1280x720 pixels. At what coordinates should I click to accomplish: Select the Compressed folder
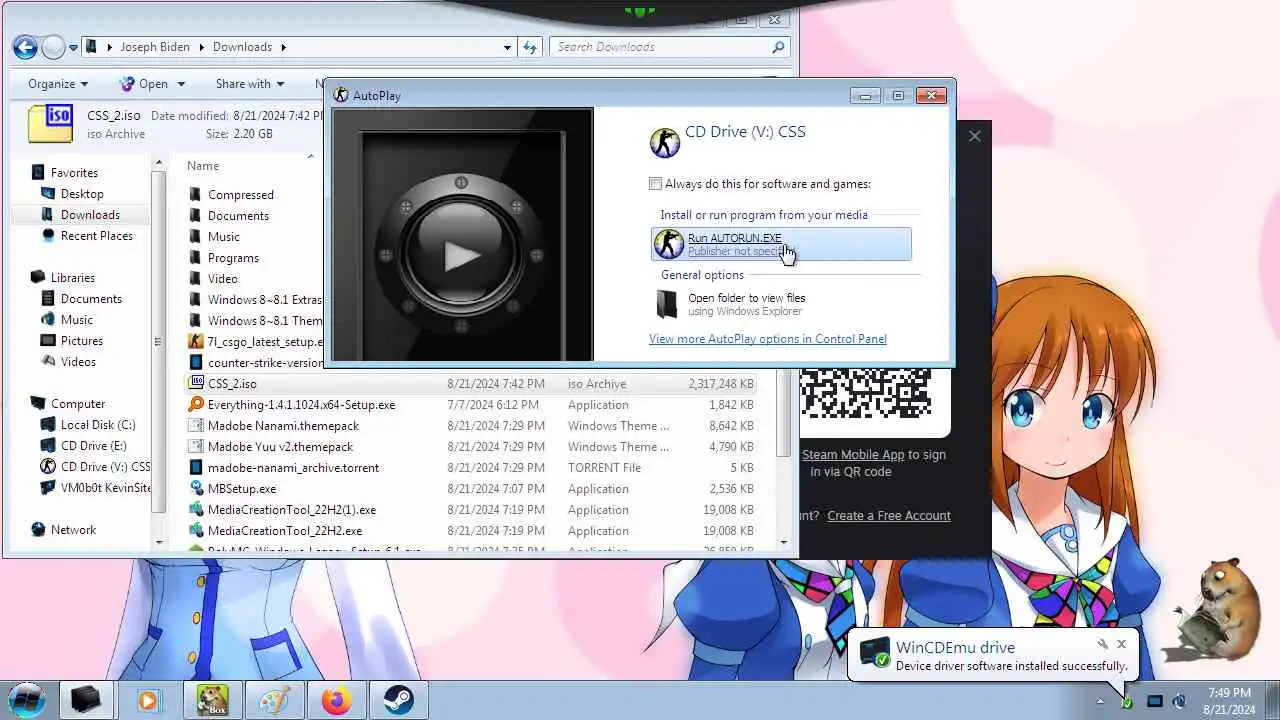point(240,195)
